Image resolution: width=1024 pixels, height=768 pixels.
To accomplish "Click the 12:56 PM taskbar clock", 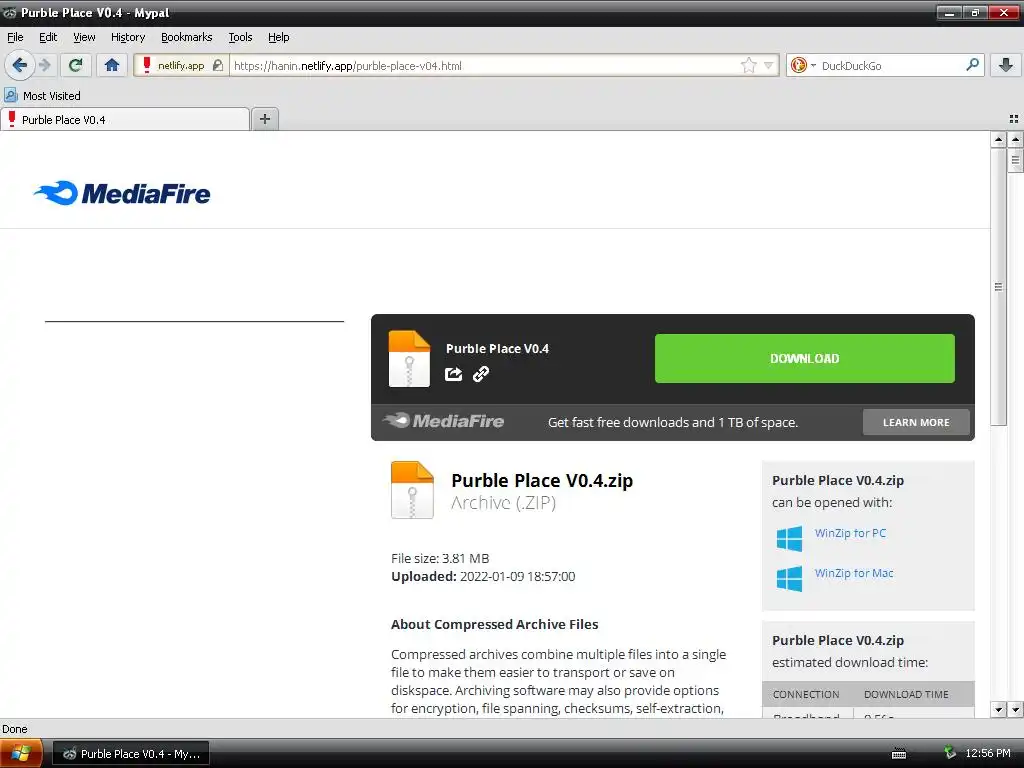I will point(987,753).
